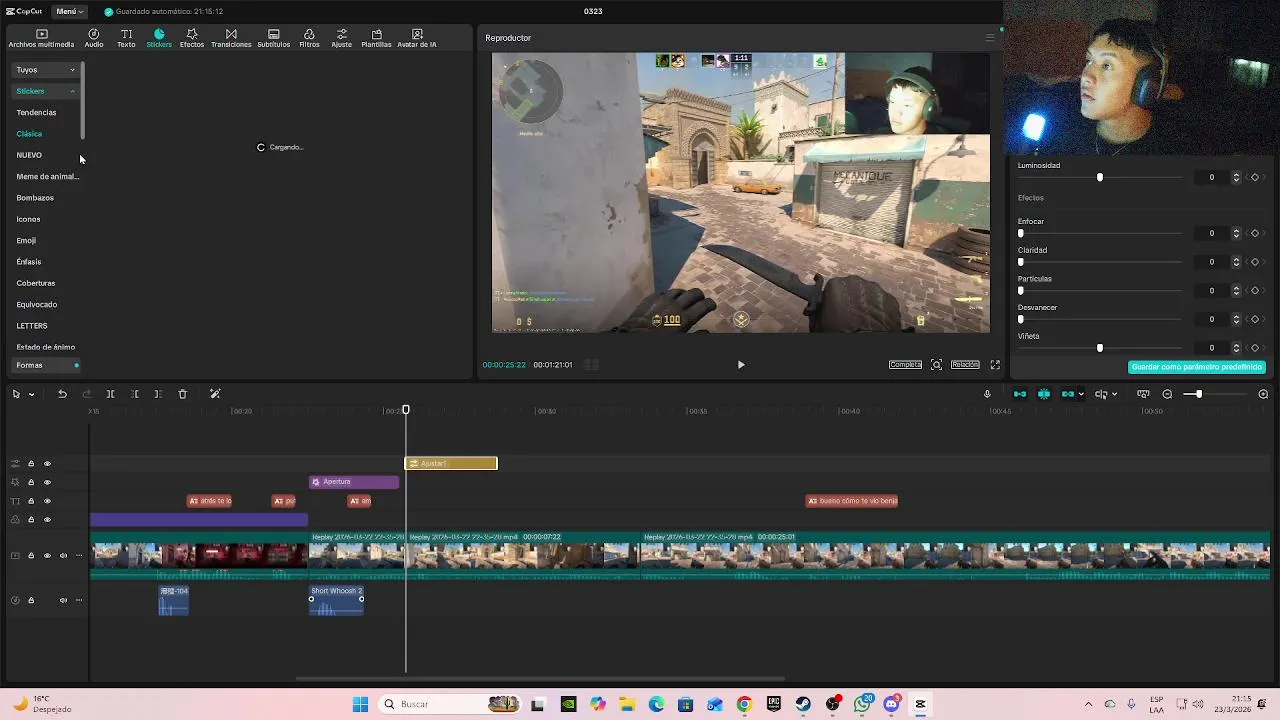Switch to the Audio tab

94,38
